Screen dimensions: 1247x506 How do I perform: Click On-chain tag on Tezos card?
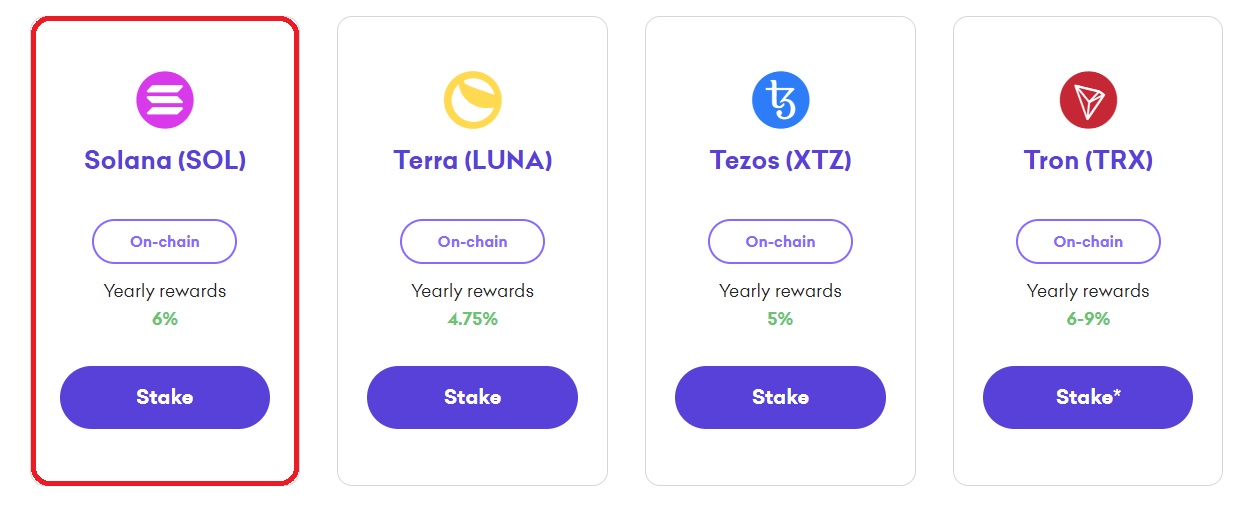pyautogui.click(x=780, y=241)
